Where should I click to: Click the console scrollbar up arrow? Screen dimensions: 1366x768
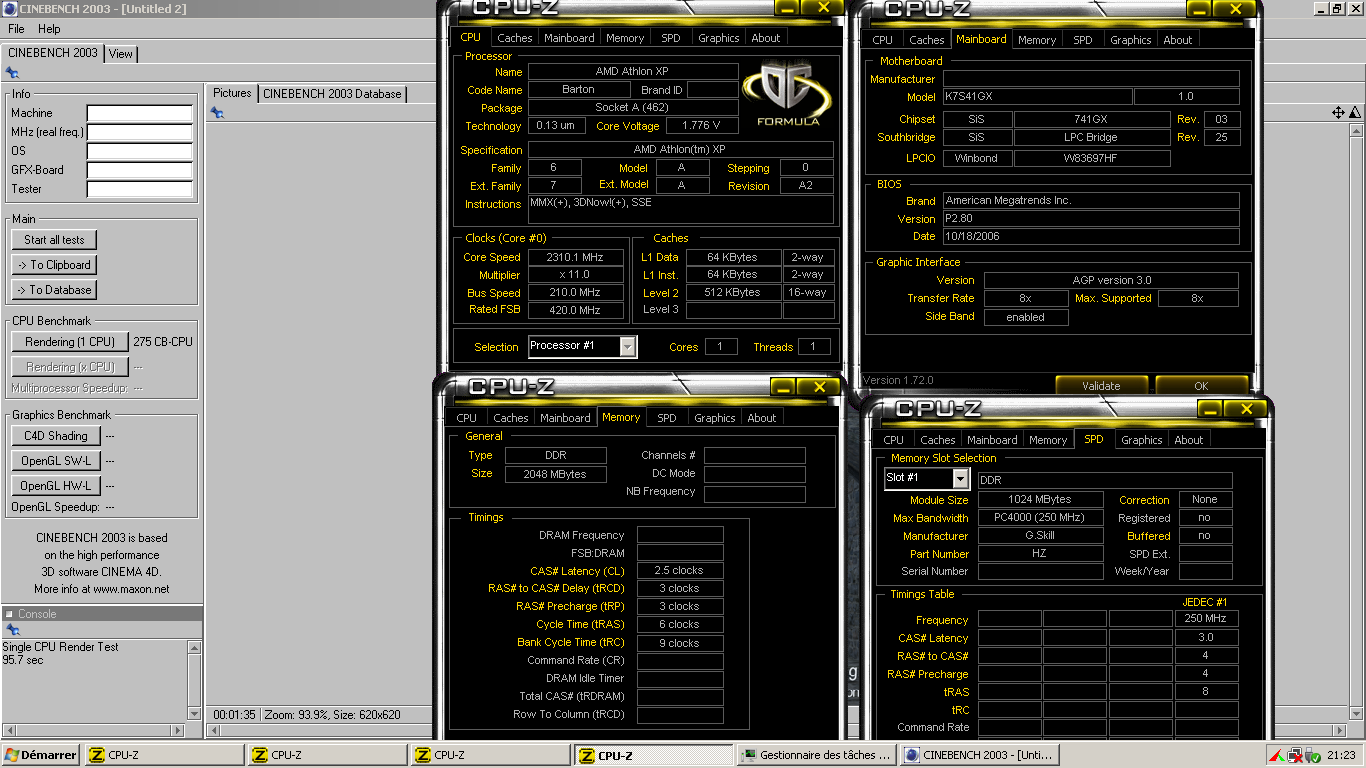click(194, 647)
